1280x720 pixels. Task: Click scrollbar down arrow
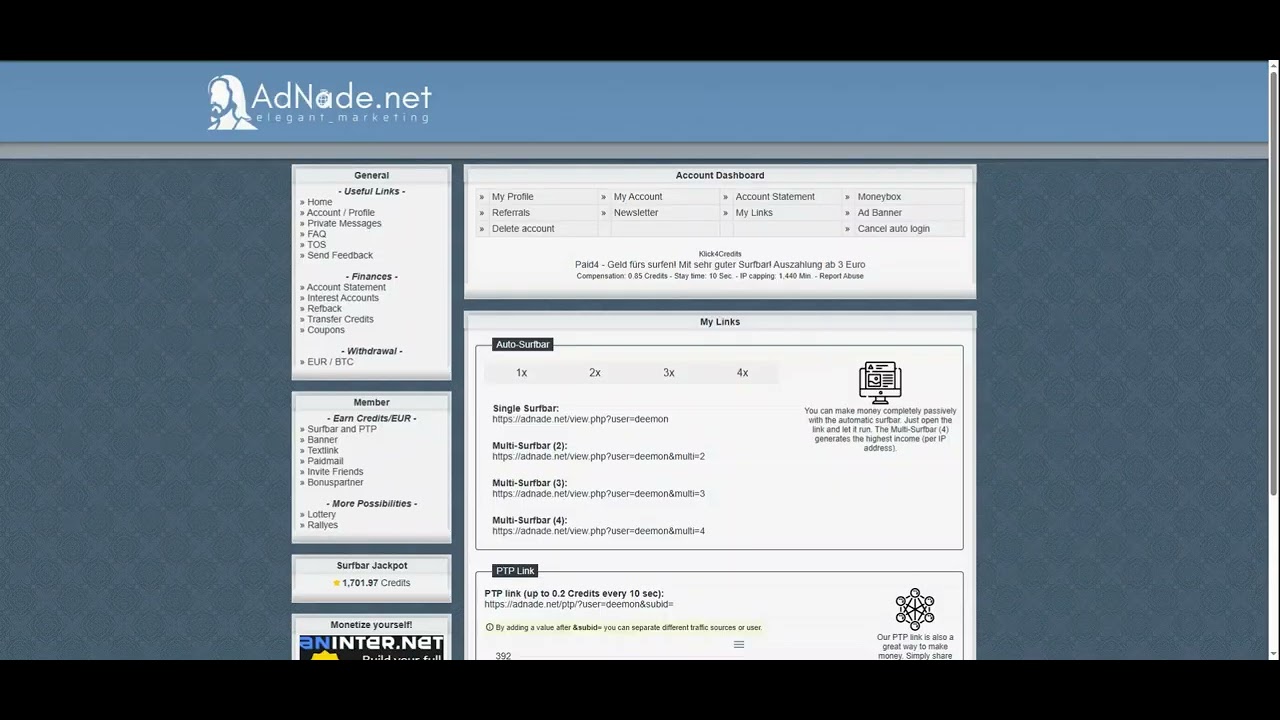1274,654
